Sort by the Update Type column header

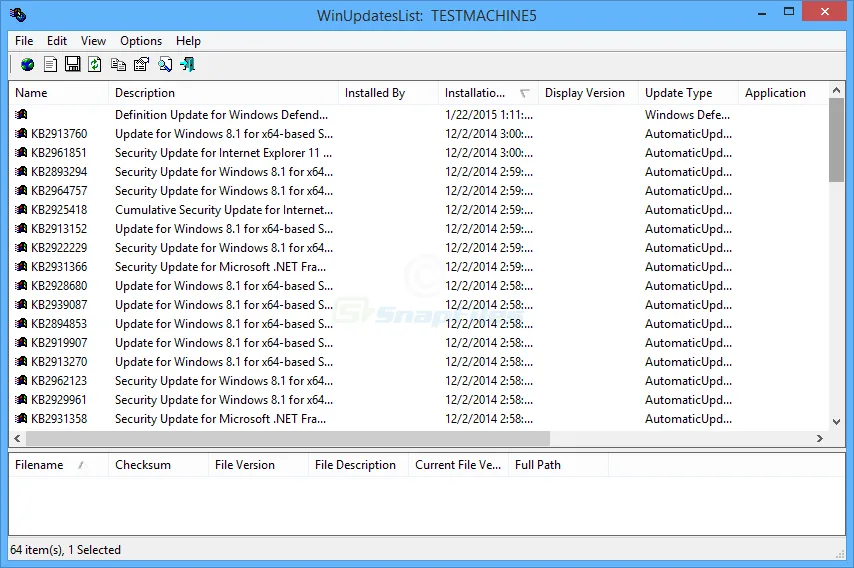pyautogui.click(x=688, y=93)
